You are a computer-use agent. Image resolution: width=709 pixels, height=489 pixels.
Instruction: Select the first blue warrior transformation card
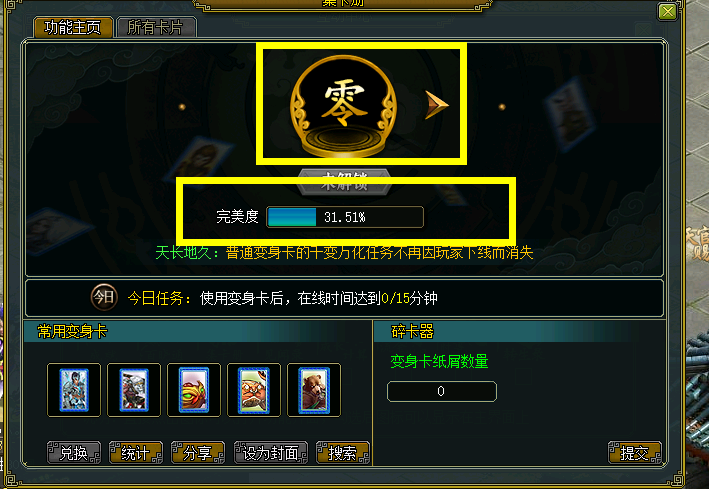(x=74, y=389)
